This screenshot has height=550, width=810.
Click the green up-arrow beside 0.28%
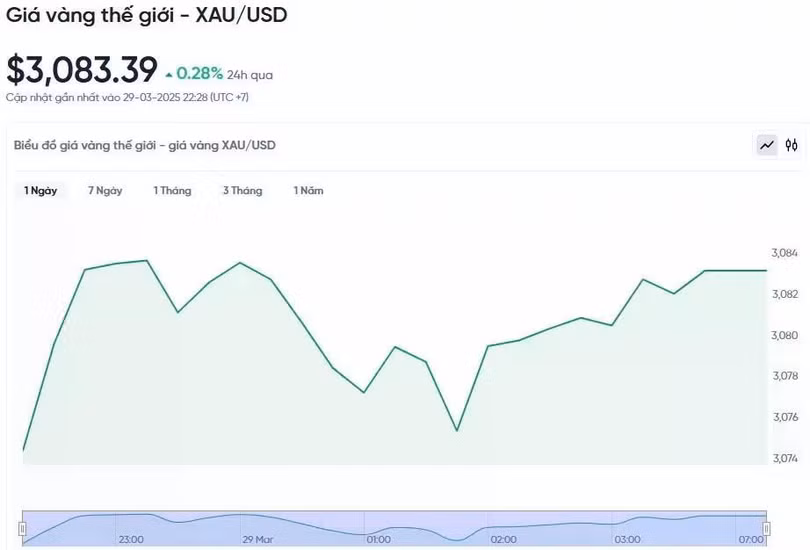[169, 74]
